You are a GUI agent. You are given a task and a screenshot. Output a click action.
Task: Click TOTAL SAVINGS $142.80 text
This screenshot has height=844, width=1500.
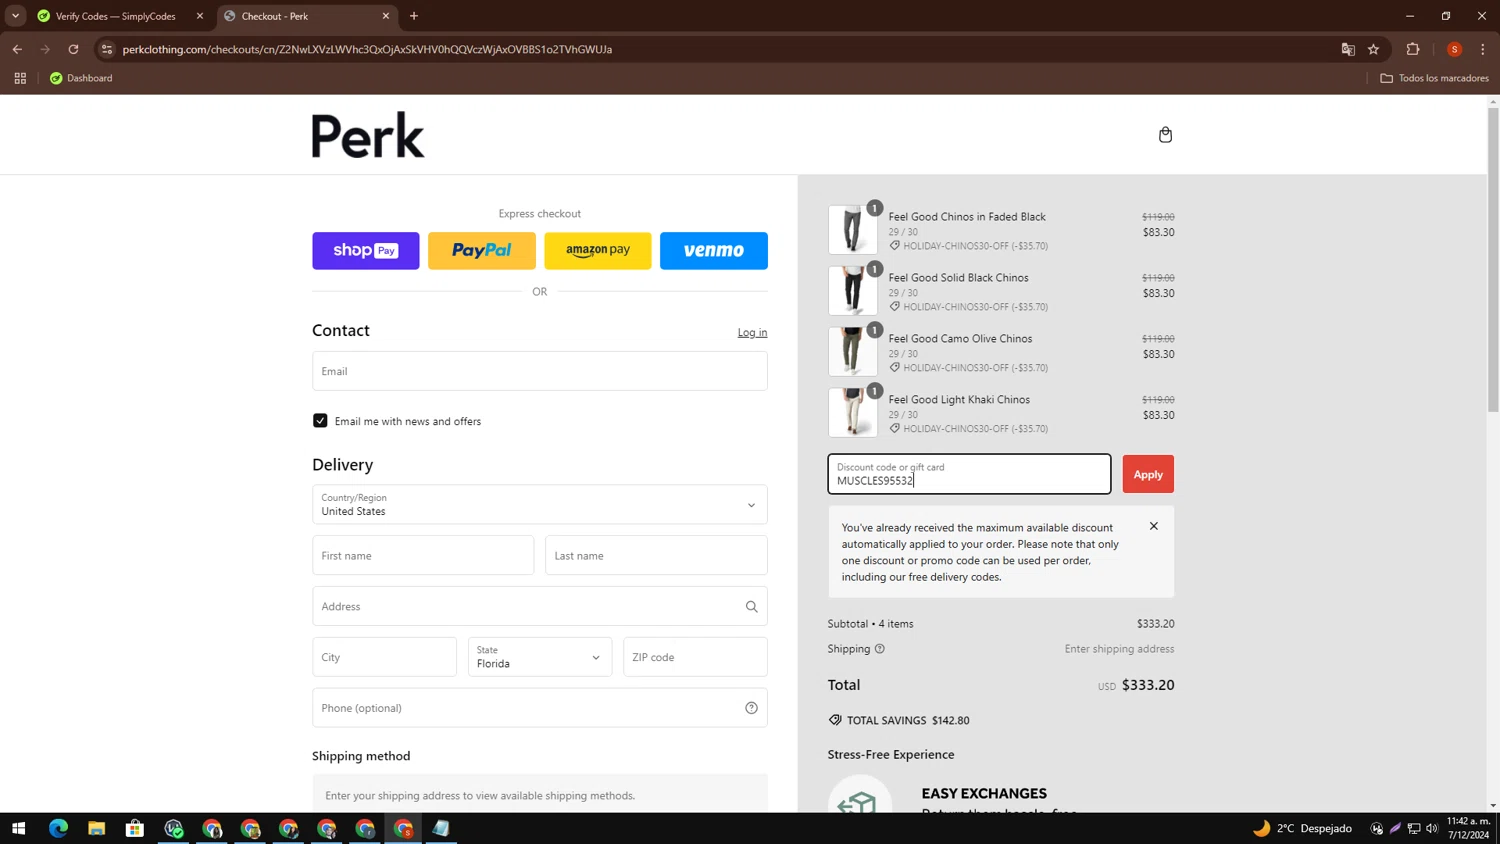tap(908, 720)
